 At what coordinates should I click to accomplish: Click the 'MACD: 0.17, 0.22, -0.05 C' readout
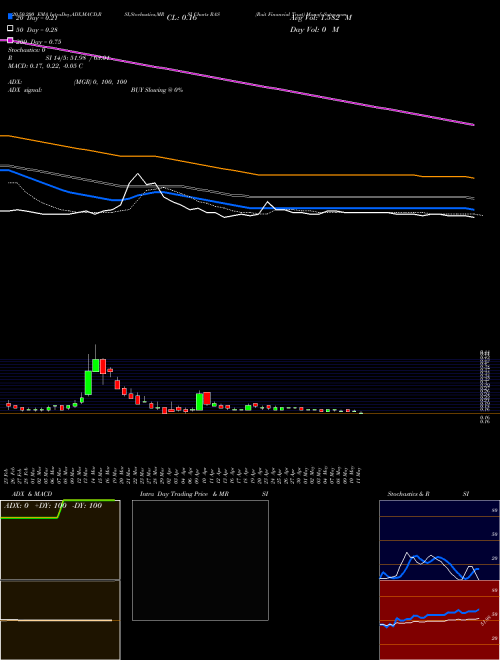tap(45, 66)
